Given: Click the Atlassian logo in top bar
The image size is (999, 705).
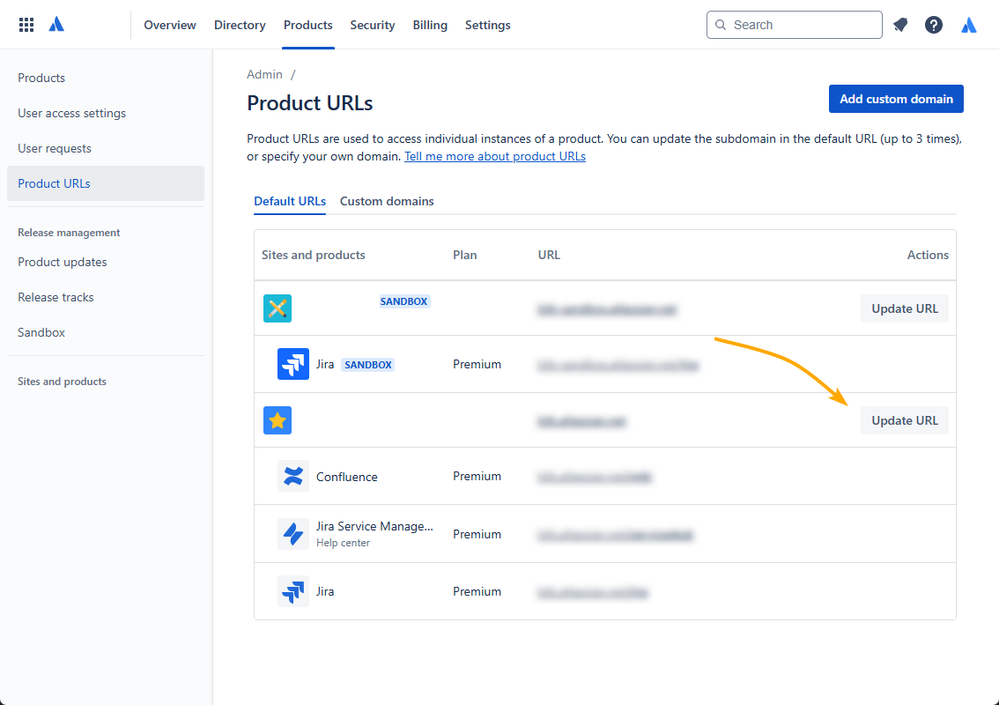Looking at the screenshot, I should (57, 25).
